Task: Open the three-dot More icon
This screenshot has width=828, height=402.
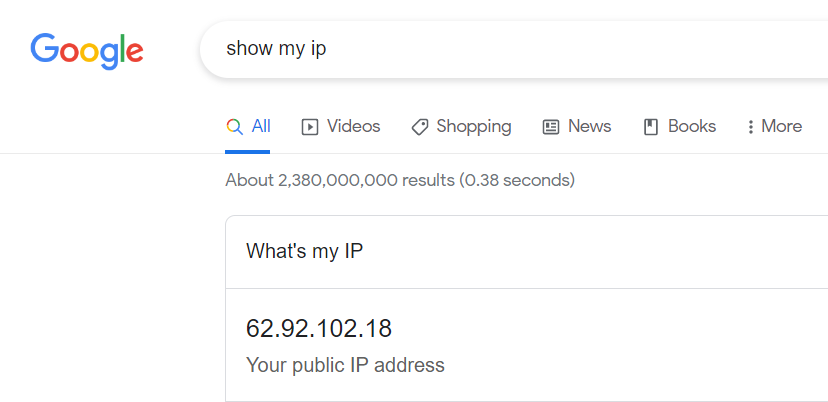Action: [750, 127]
